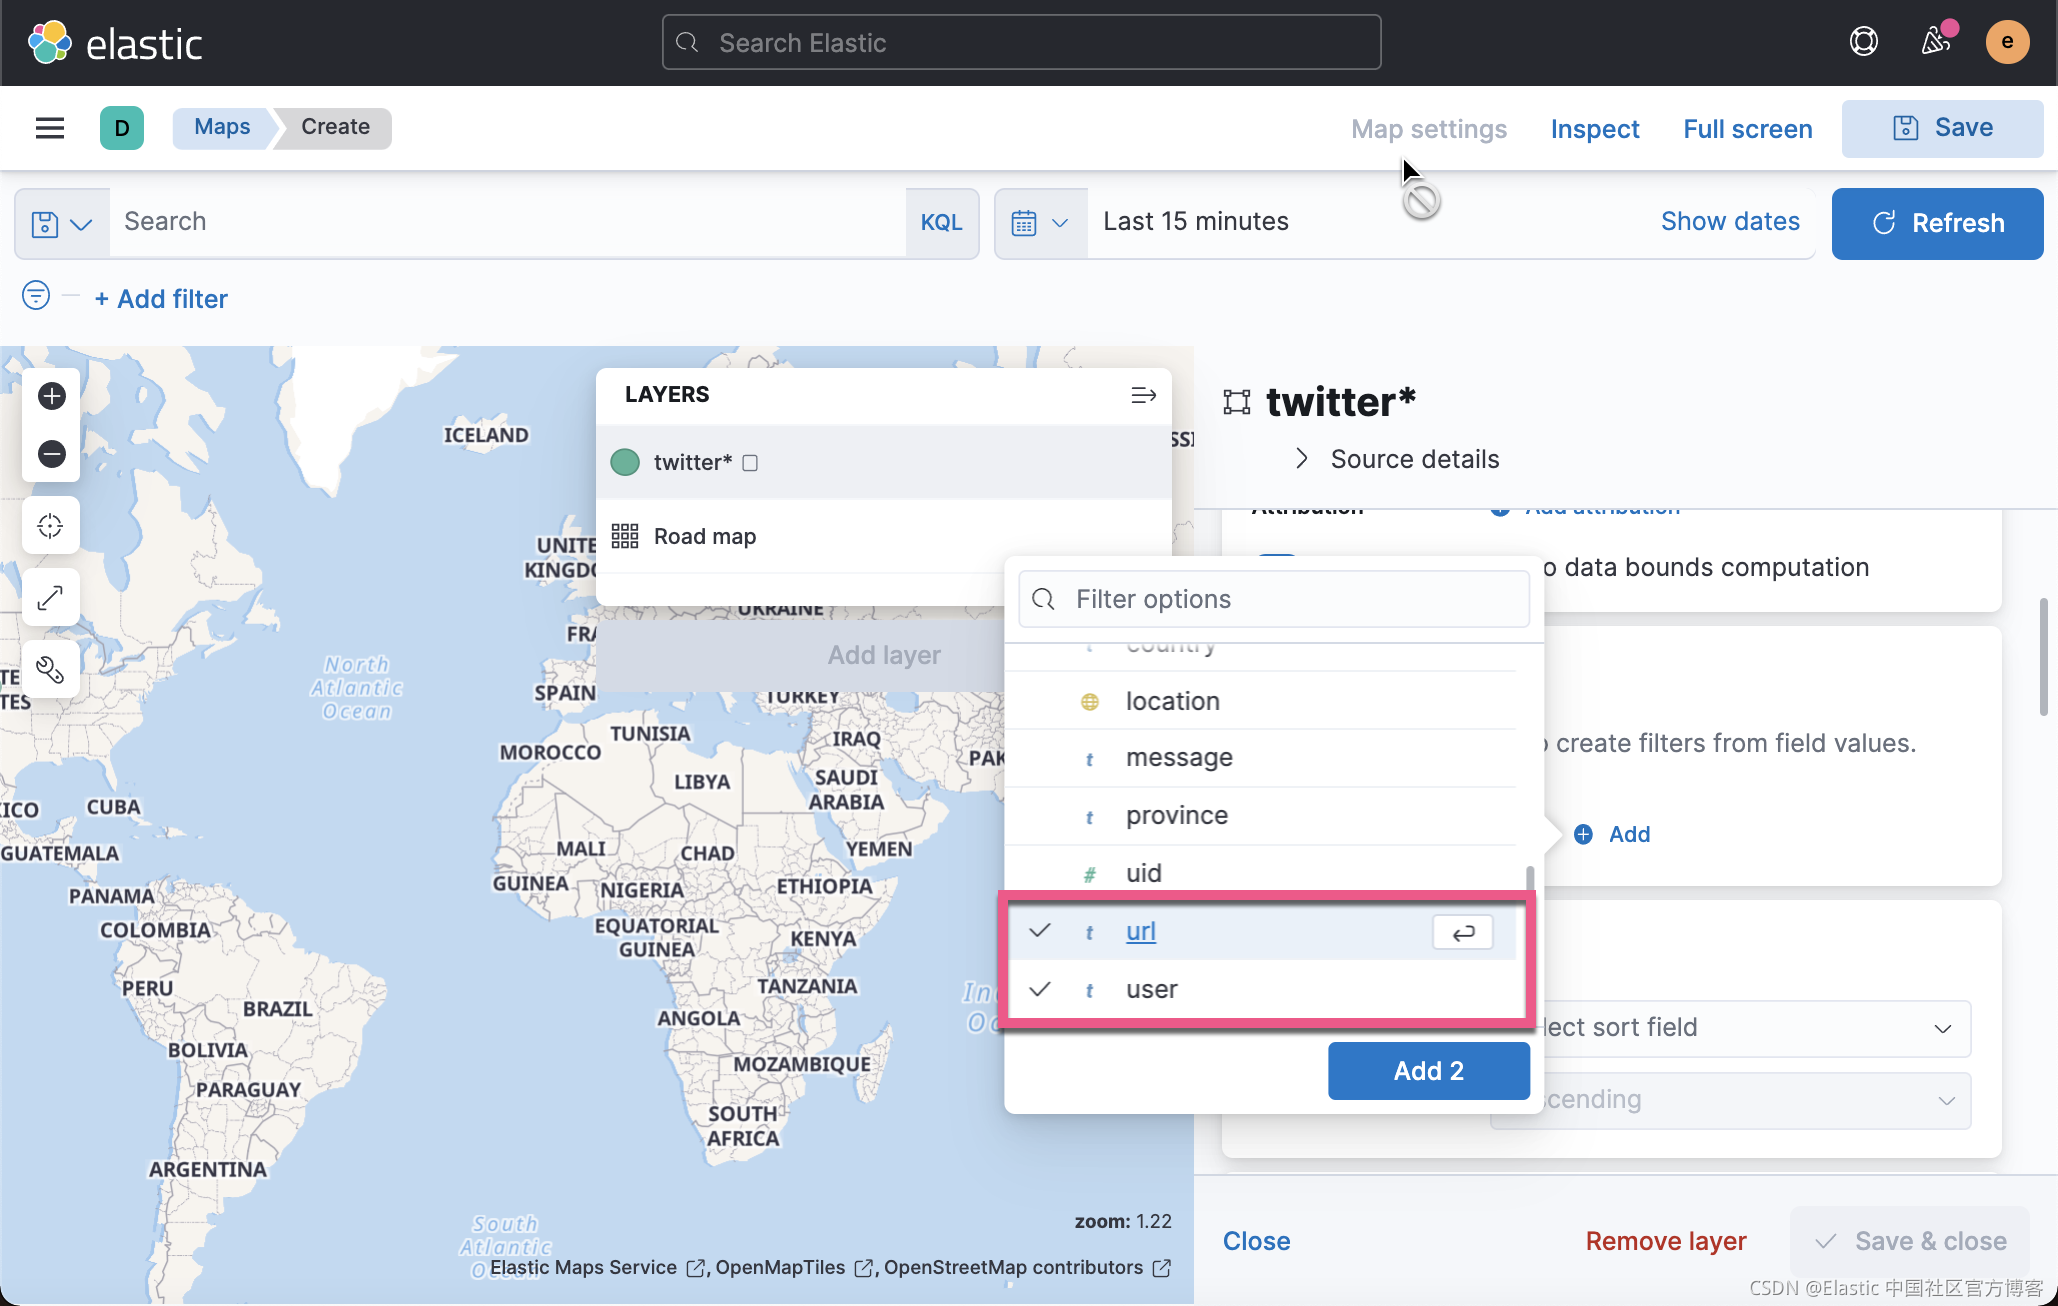Click the fit to data bounds icon
Screen dimensions: 2058x1306
coord(50,526)
